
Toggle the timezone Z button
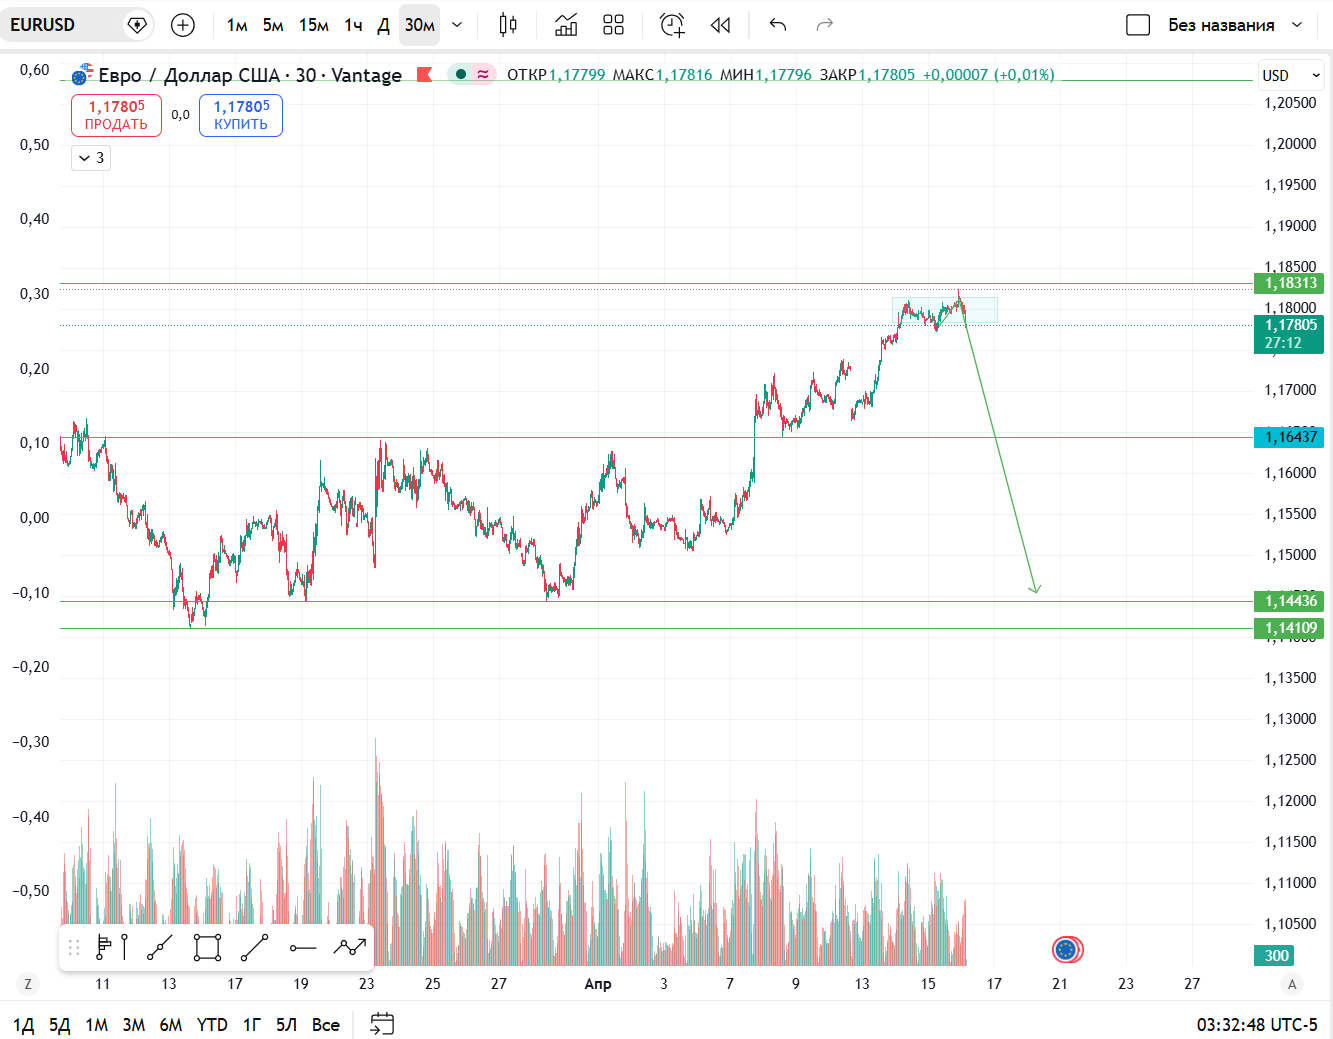tap(28, 984)
